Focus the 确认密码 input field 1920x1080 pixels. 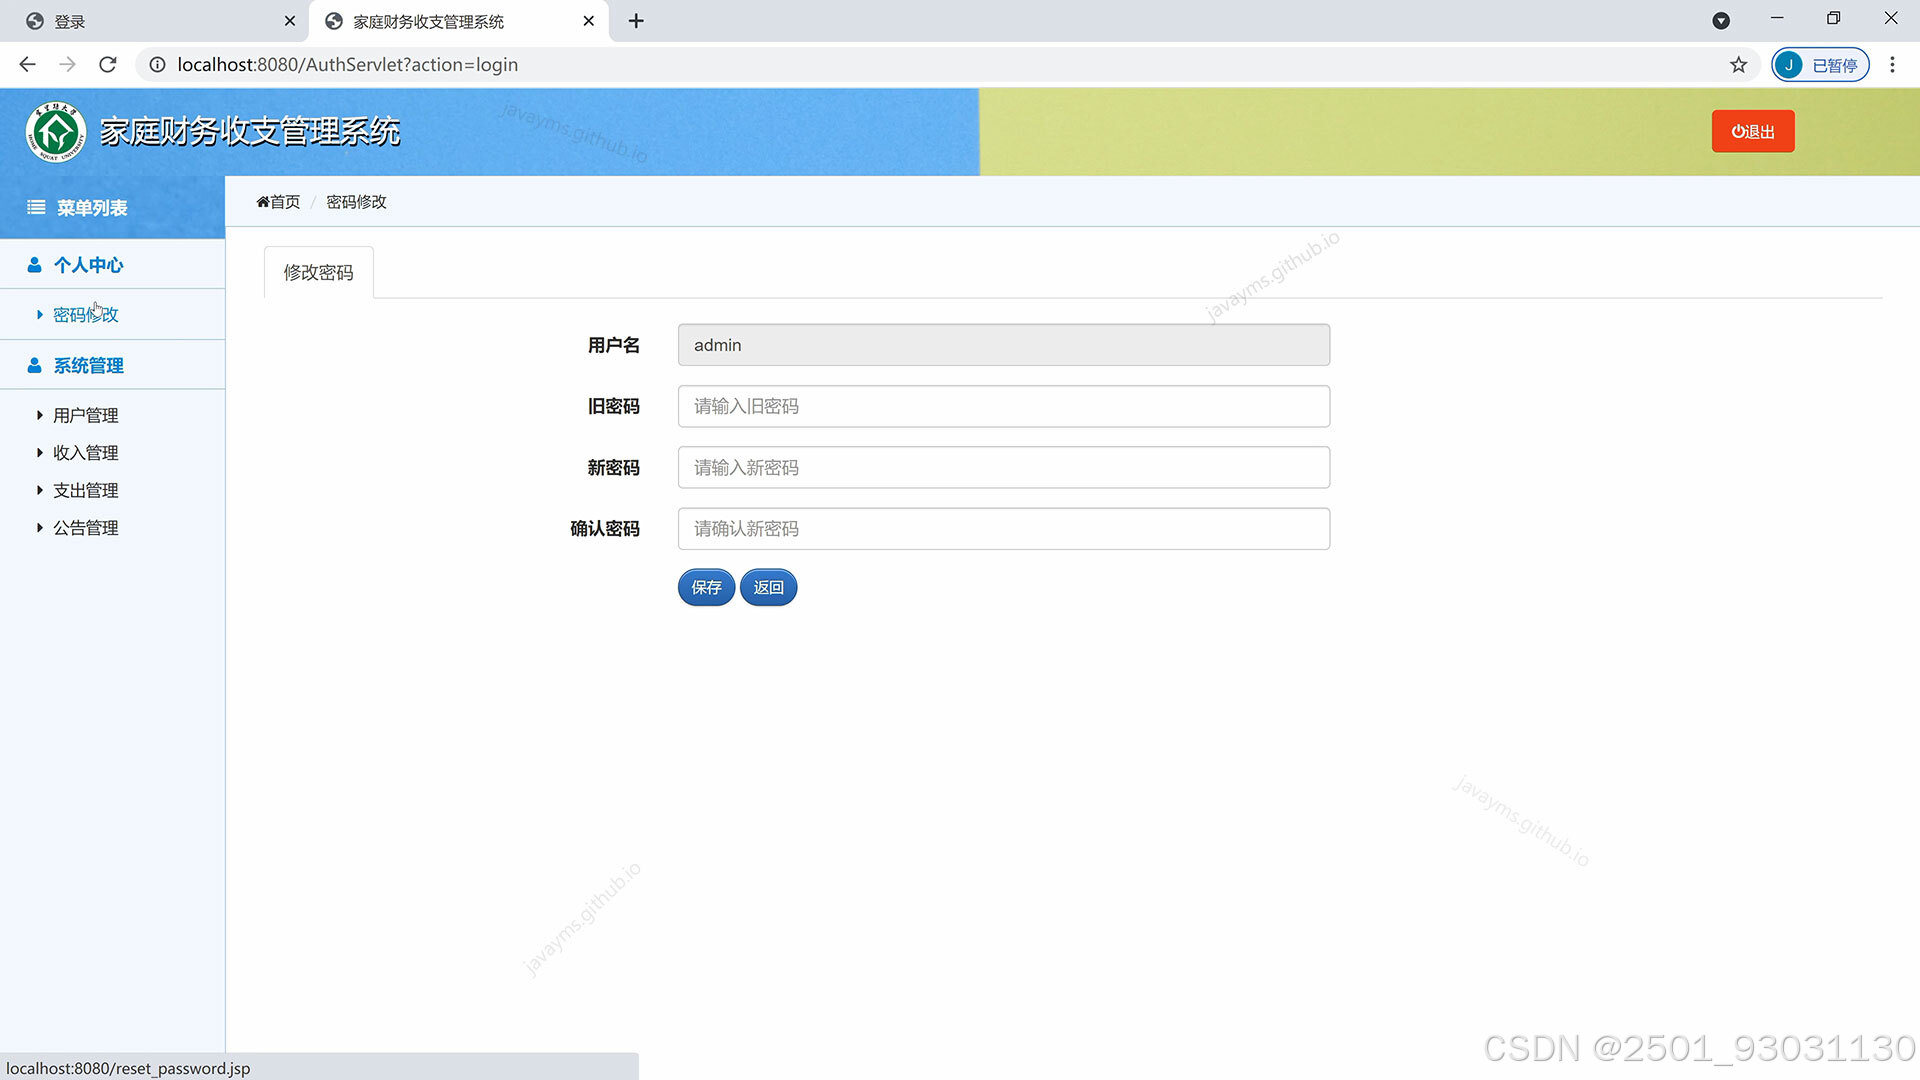1003,528
